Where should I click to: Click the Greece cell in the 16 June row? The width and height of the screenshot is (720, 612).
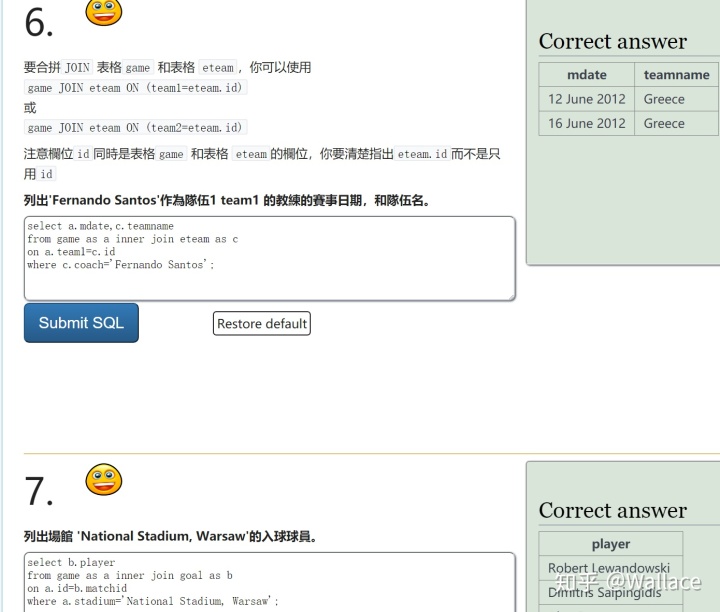pyautogui.click(x=676, y=123)
